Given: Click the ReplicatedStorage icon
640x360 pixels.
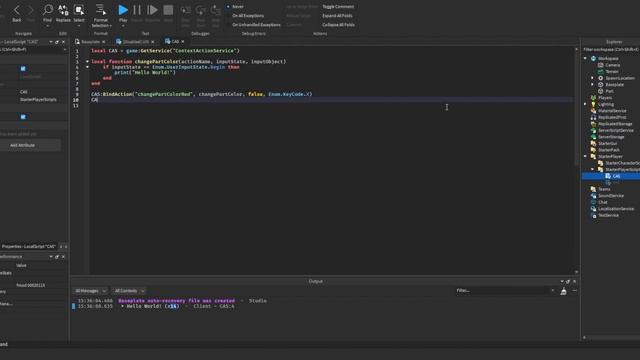Looking at the screenshot, I should click(x=593, y=124).
